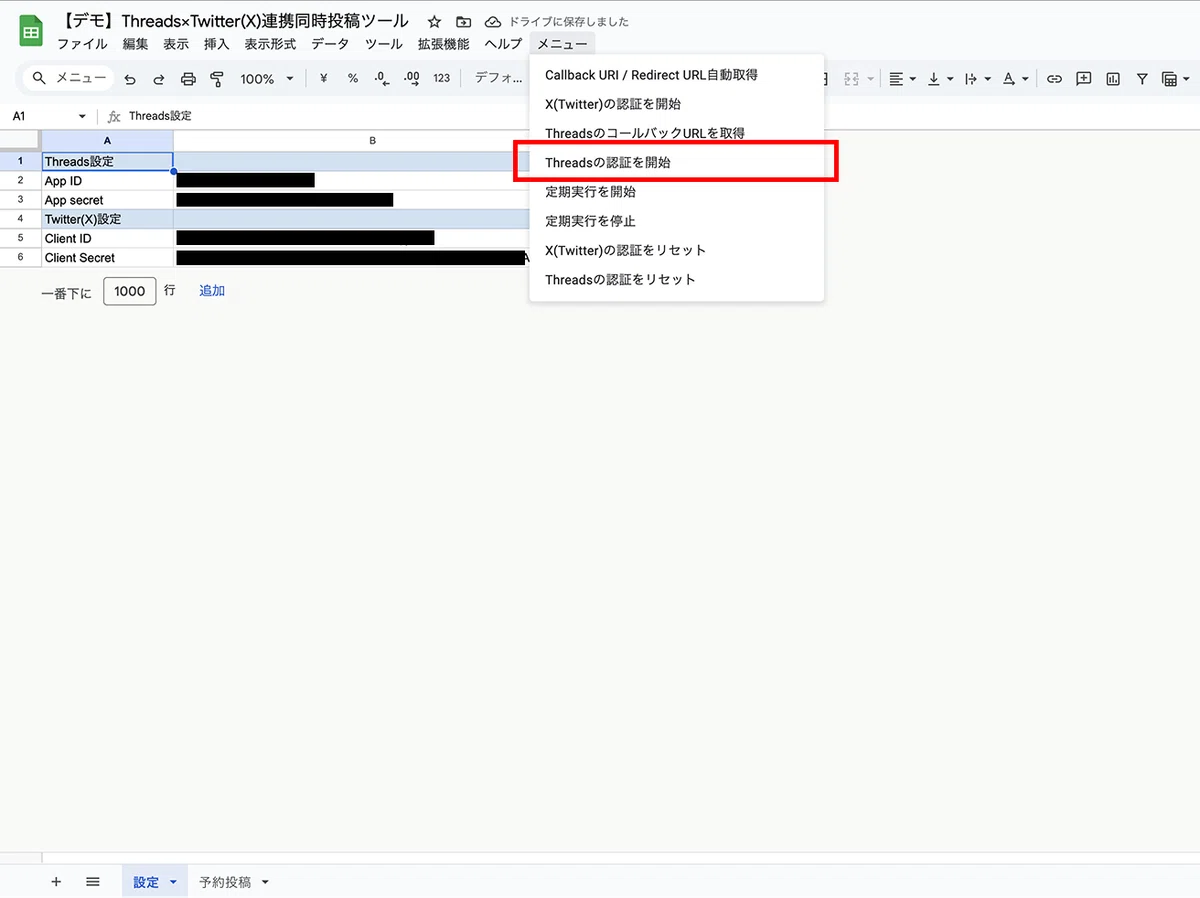The width and height of the screenshot is (1200, 898).
Task: Open horizontal align dropdown
Action: (x=903, y=79)
